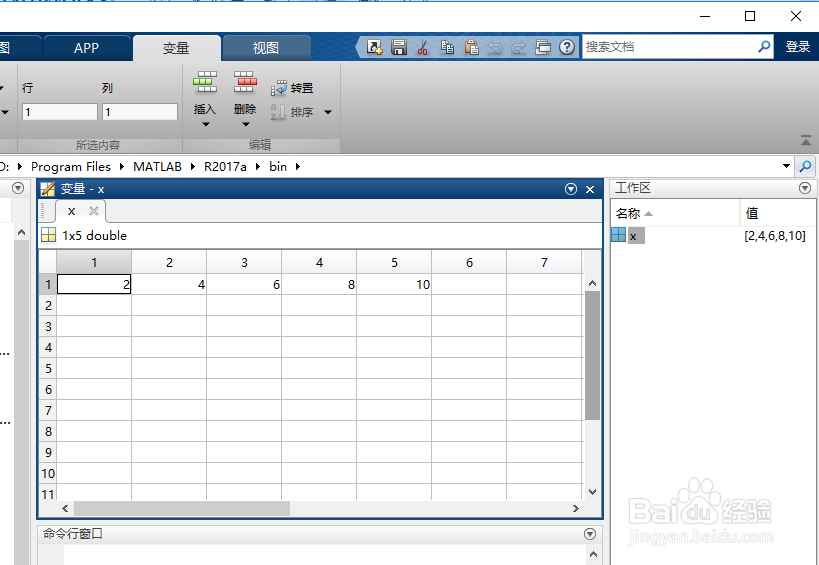Switch to the View (视图) ribbon tab
Viewport: 819px width, 565px height.
pos(266,48)
